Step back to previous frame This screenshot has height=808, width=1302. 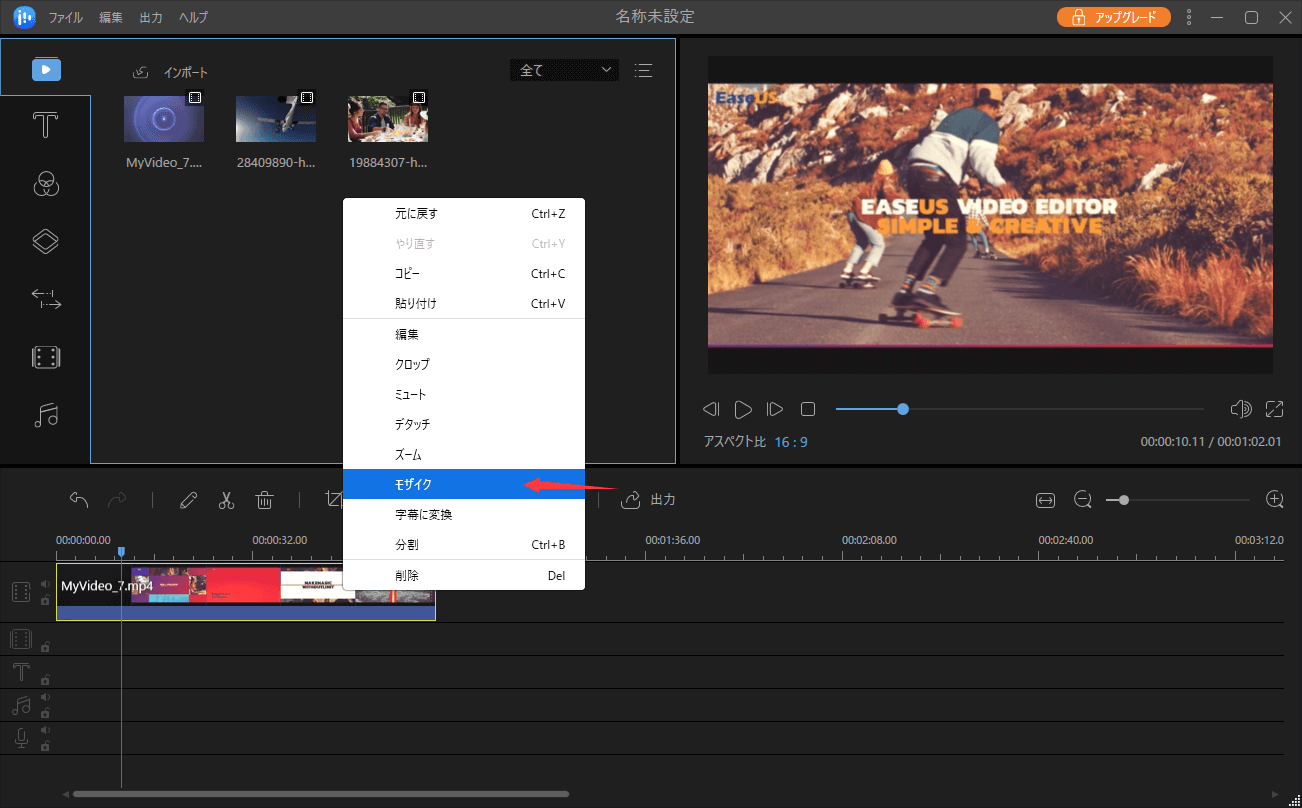click(711, 409)
